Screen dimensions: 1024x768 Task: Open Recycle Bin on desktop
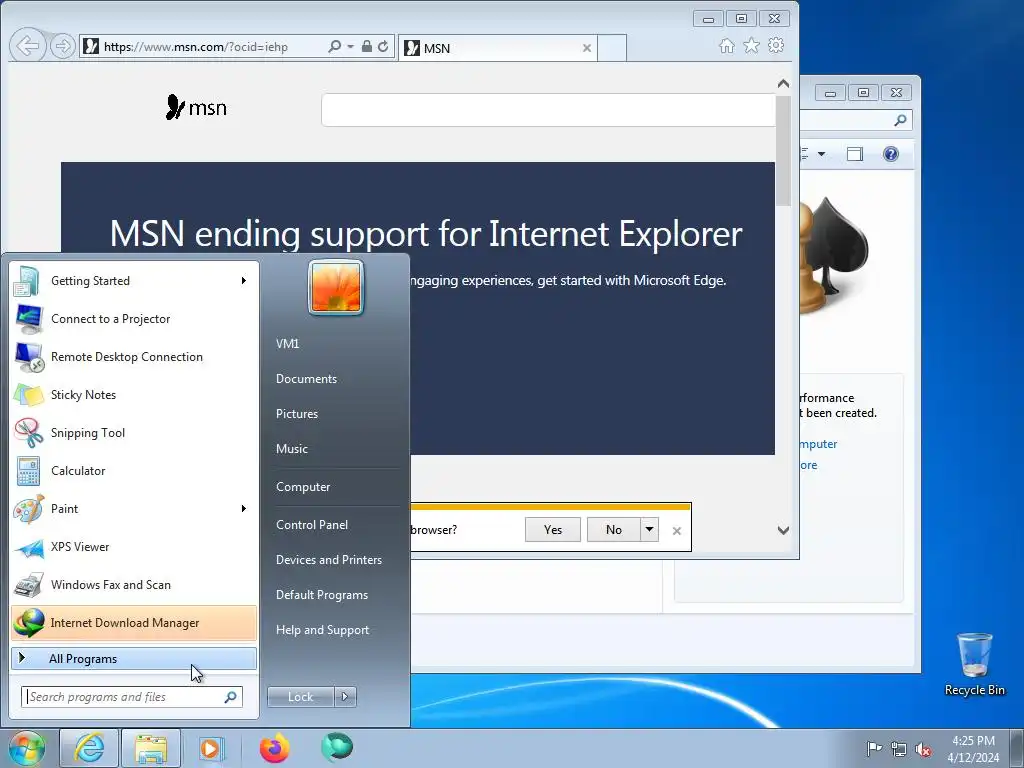pyautogui.click(x=974, y=664)
